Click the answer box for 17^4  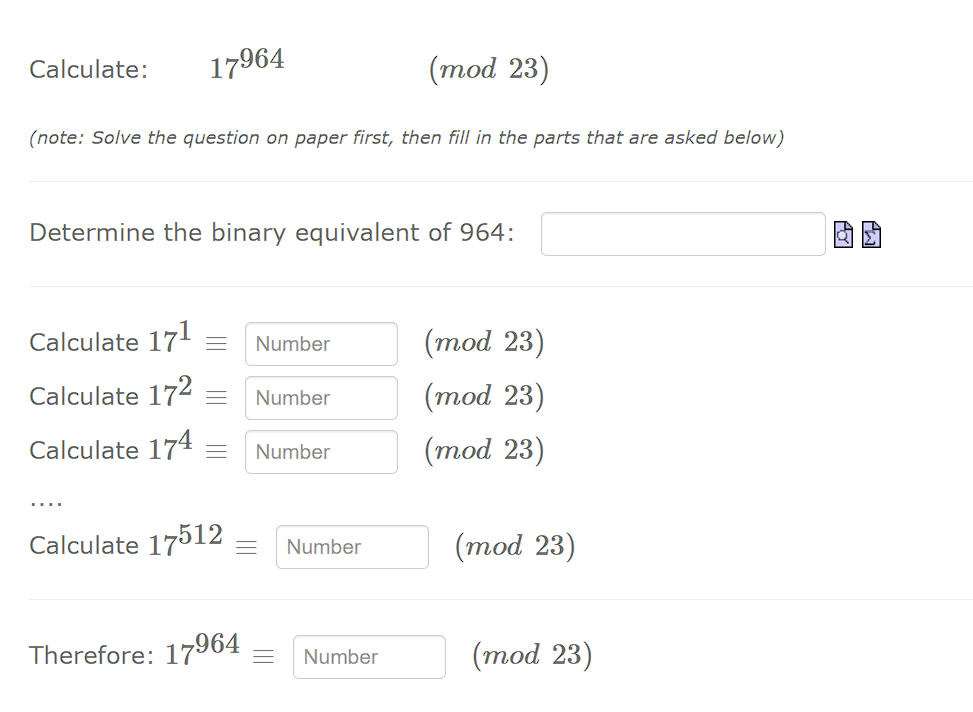[320, 451]
